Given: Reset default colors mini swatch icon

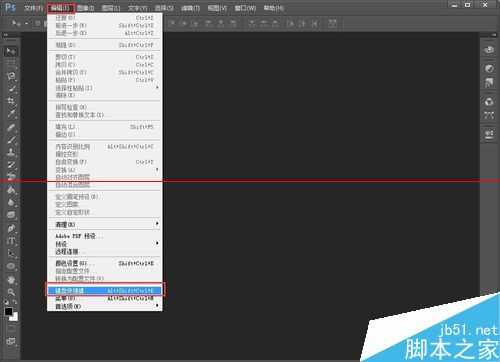Looking at the screenshot, I should click(7, 302).
